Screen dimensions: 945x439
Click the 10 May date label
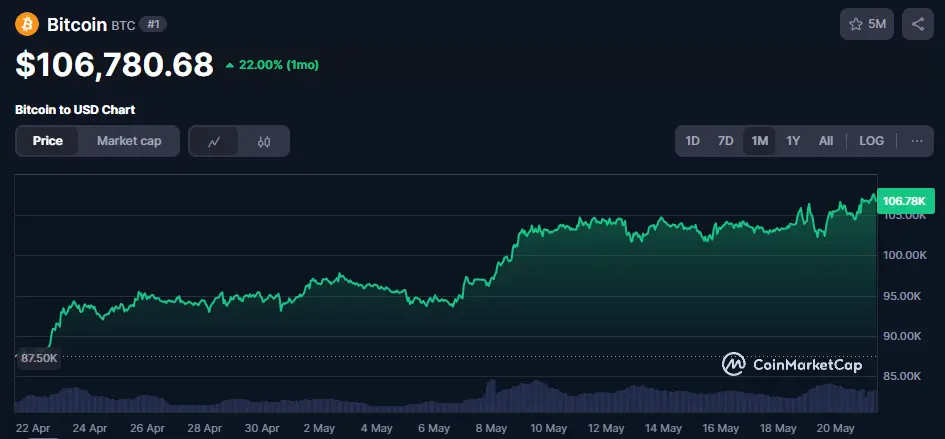[548, 428]
